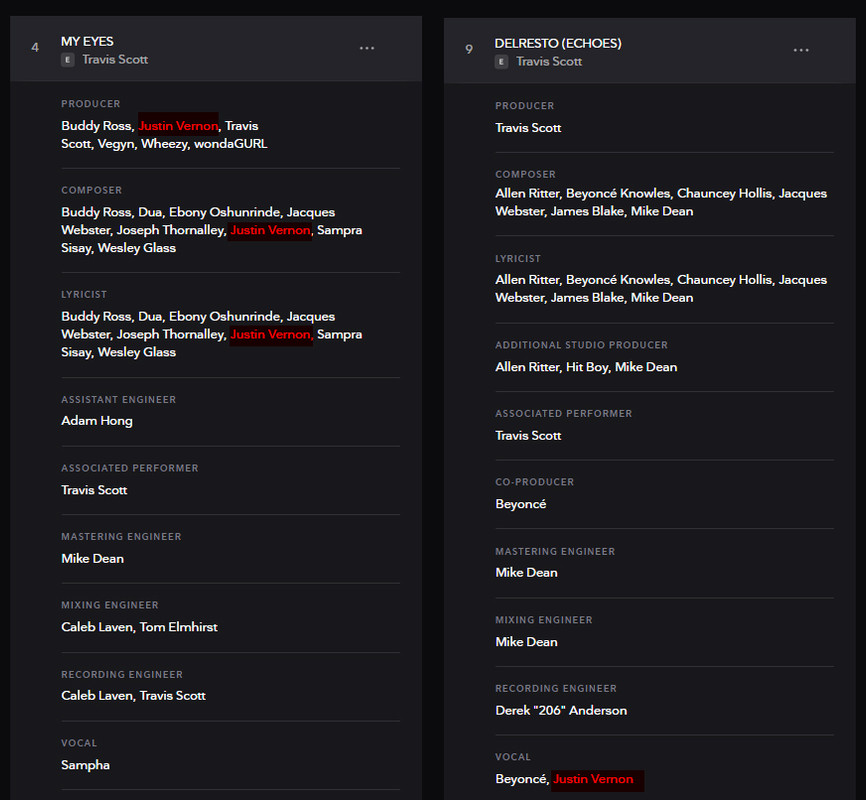Click Wesley Glass in MY EYES composer list
This screenshot has height=800, width=866.
136,248
